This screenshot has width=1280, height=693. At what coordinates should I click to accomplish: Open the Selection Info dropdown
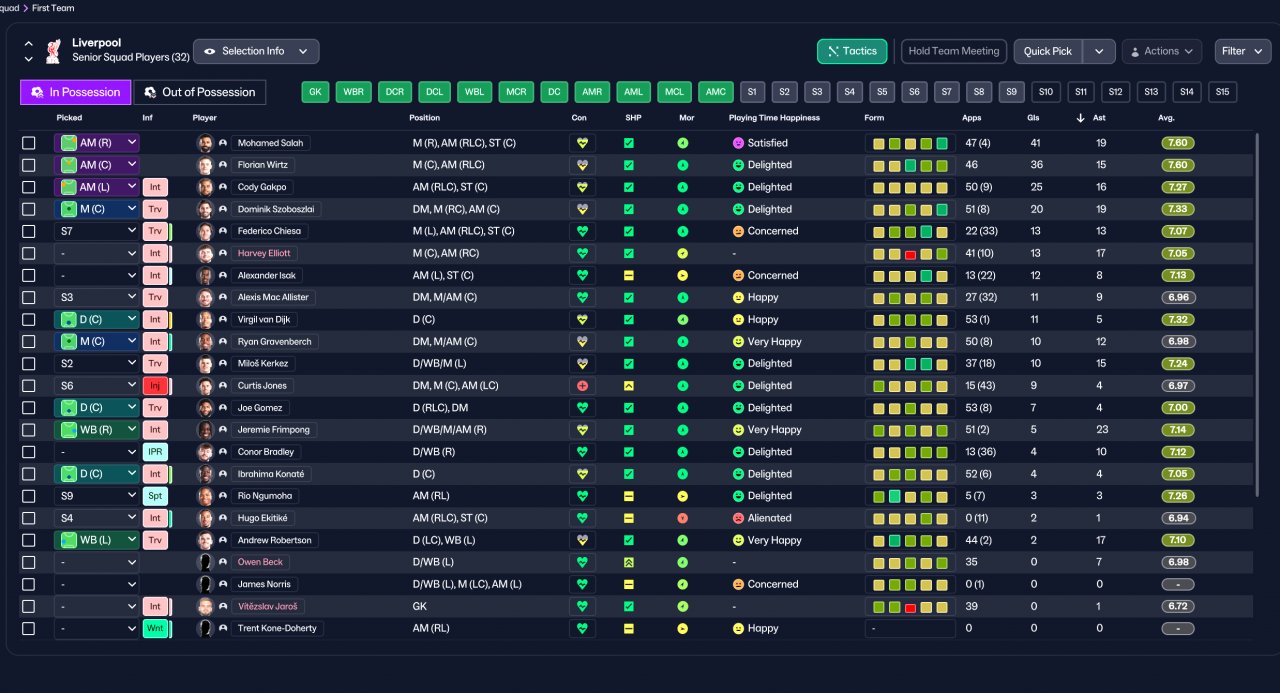tap(256, 51)
